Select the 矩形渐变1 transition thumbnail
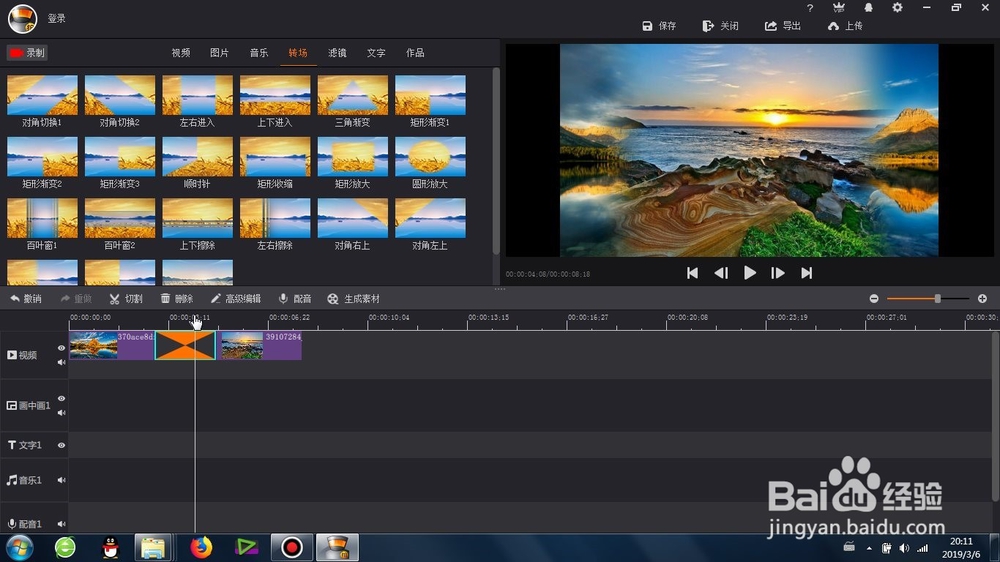 point(430,95)
